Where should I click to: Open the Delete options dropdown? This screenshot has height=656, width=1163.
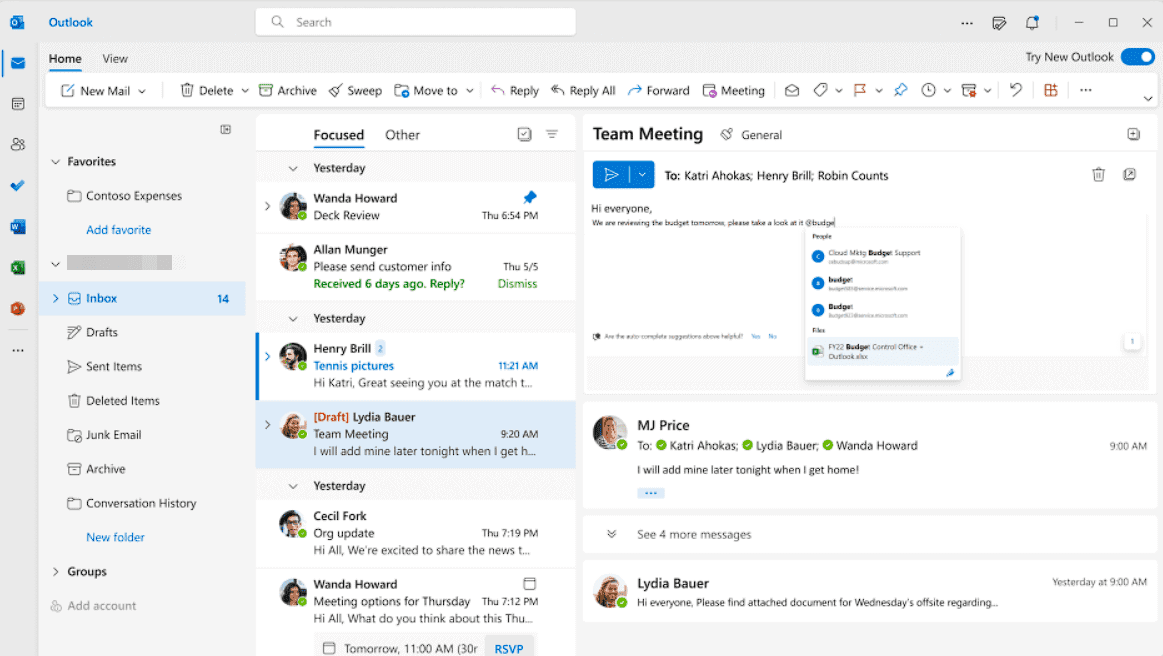245,91
